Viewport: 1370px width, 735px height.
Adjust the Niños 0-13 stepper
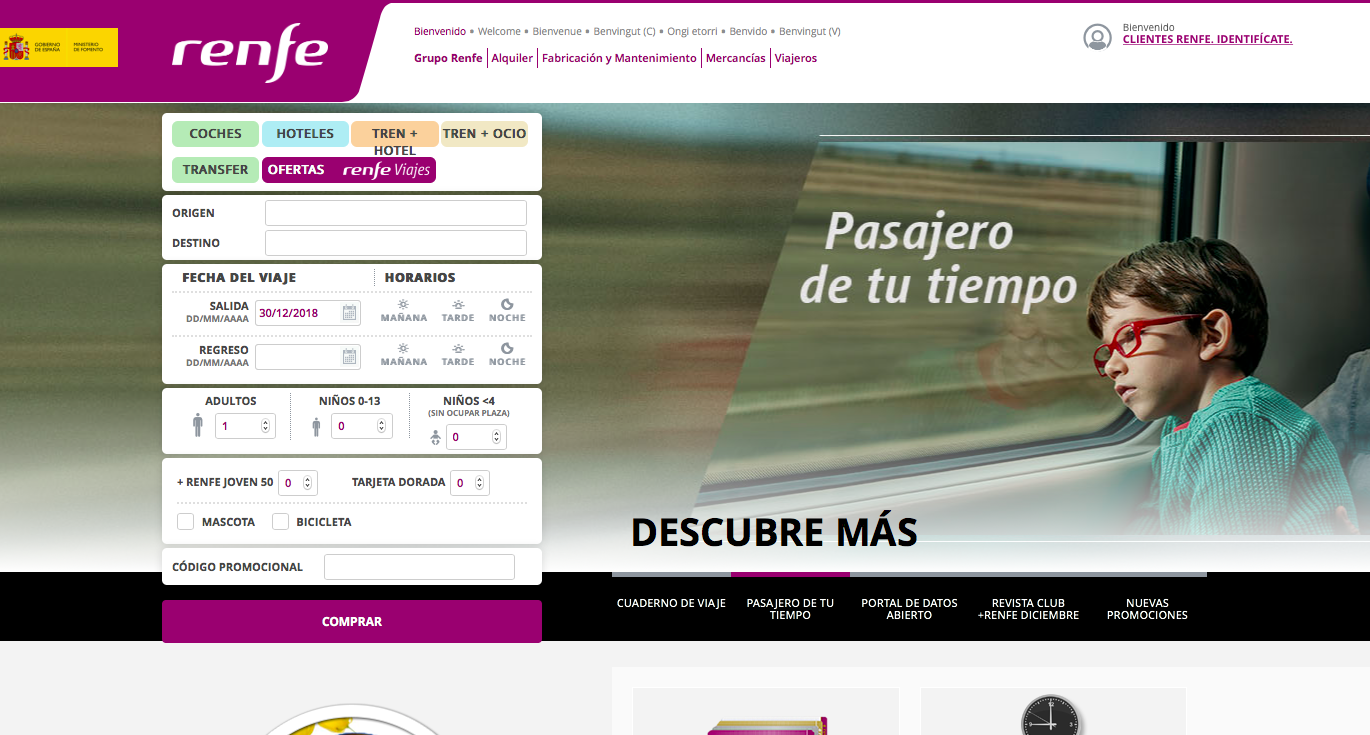pos(381,426)
